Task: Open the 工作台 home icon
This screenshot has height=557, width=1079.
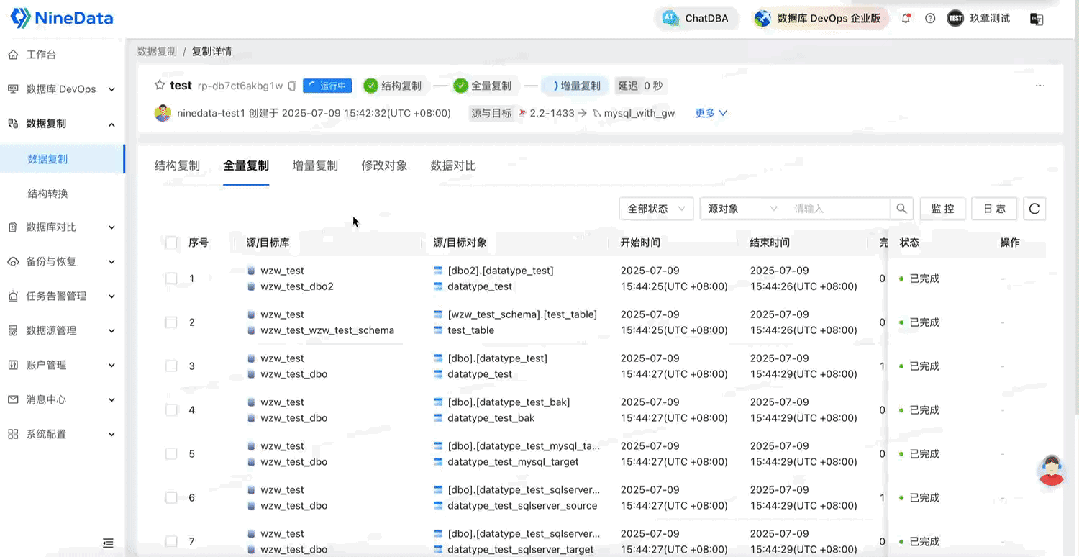Action: click(12, 54)
